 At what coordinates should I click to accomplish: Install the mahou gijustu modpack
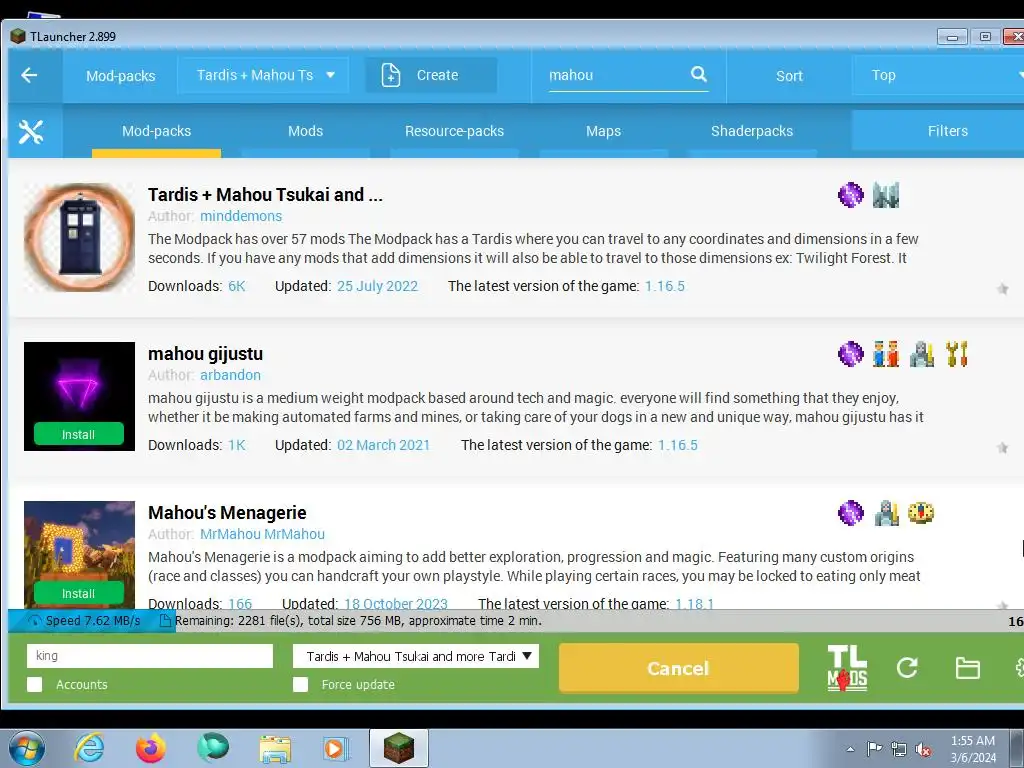click(78, 434)
